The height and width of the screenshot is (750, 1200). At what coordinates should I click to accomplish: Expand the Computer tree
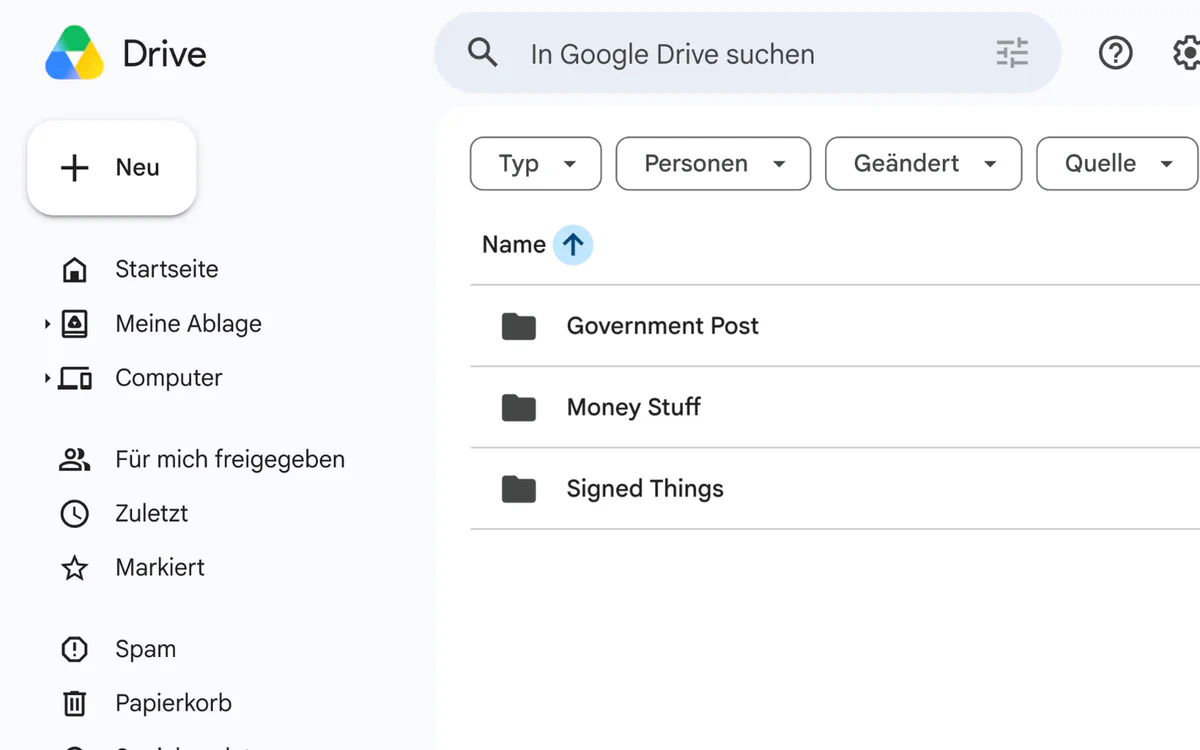(47, 378)
